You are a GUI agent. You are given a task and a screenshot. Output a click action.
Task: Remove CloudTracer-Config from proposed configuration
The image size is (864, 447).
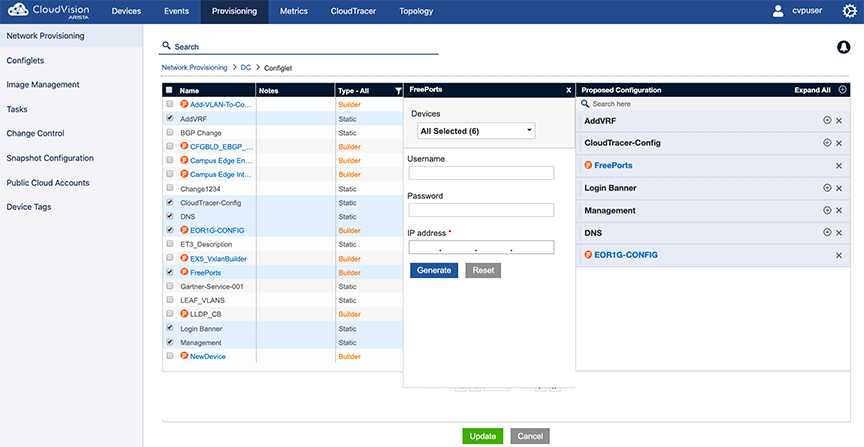(x=839, y=143)
